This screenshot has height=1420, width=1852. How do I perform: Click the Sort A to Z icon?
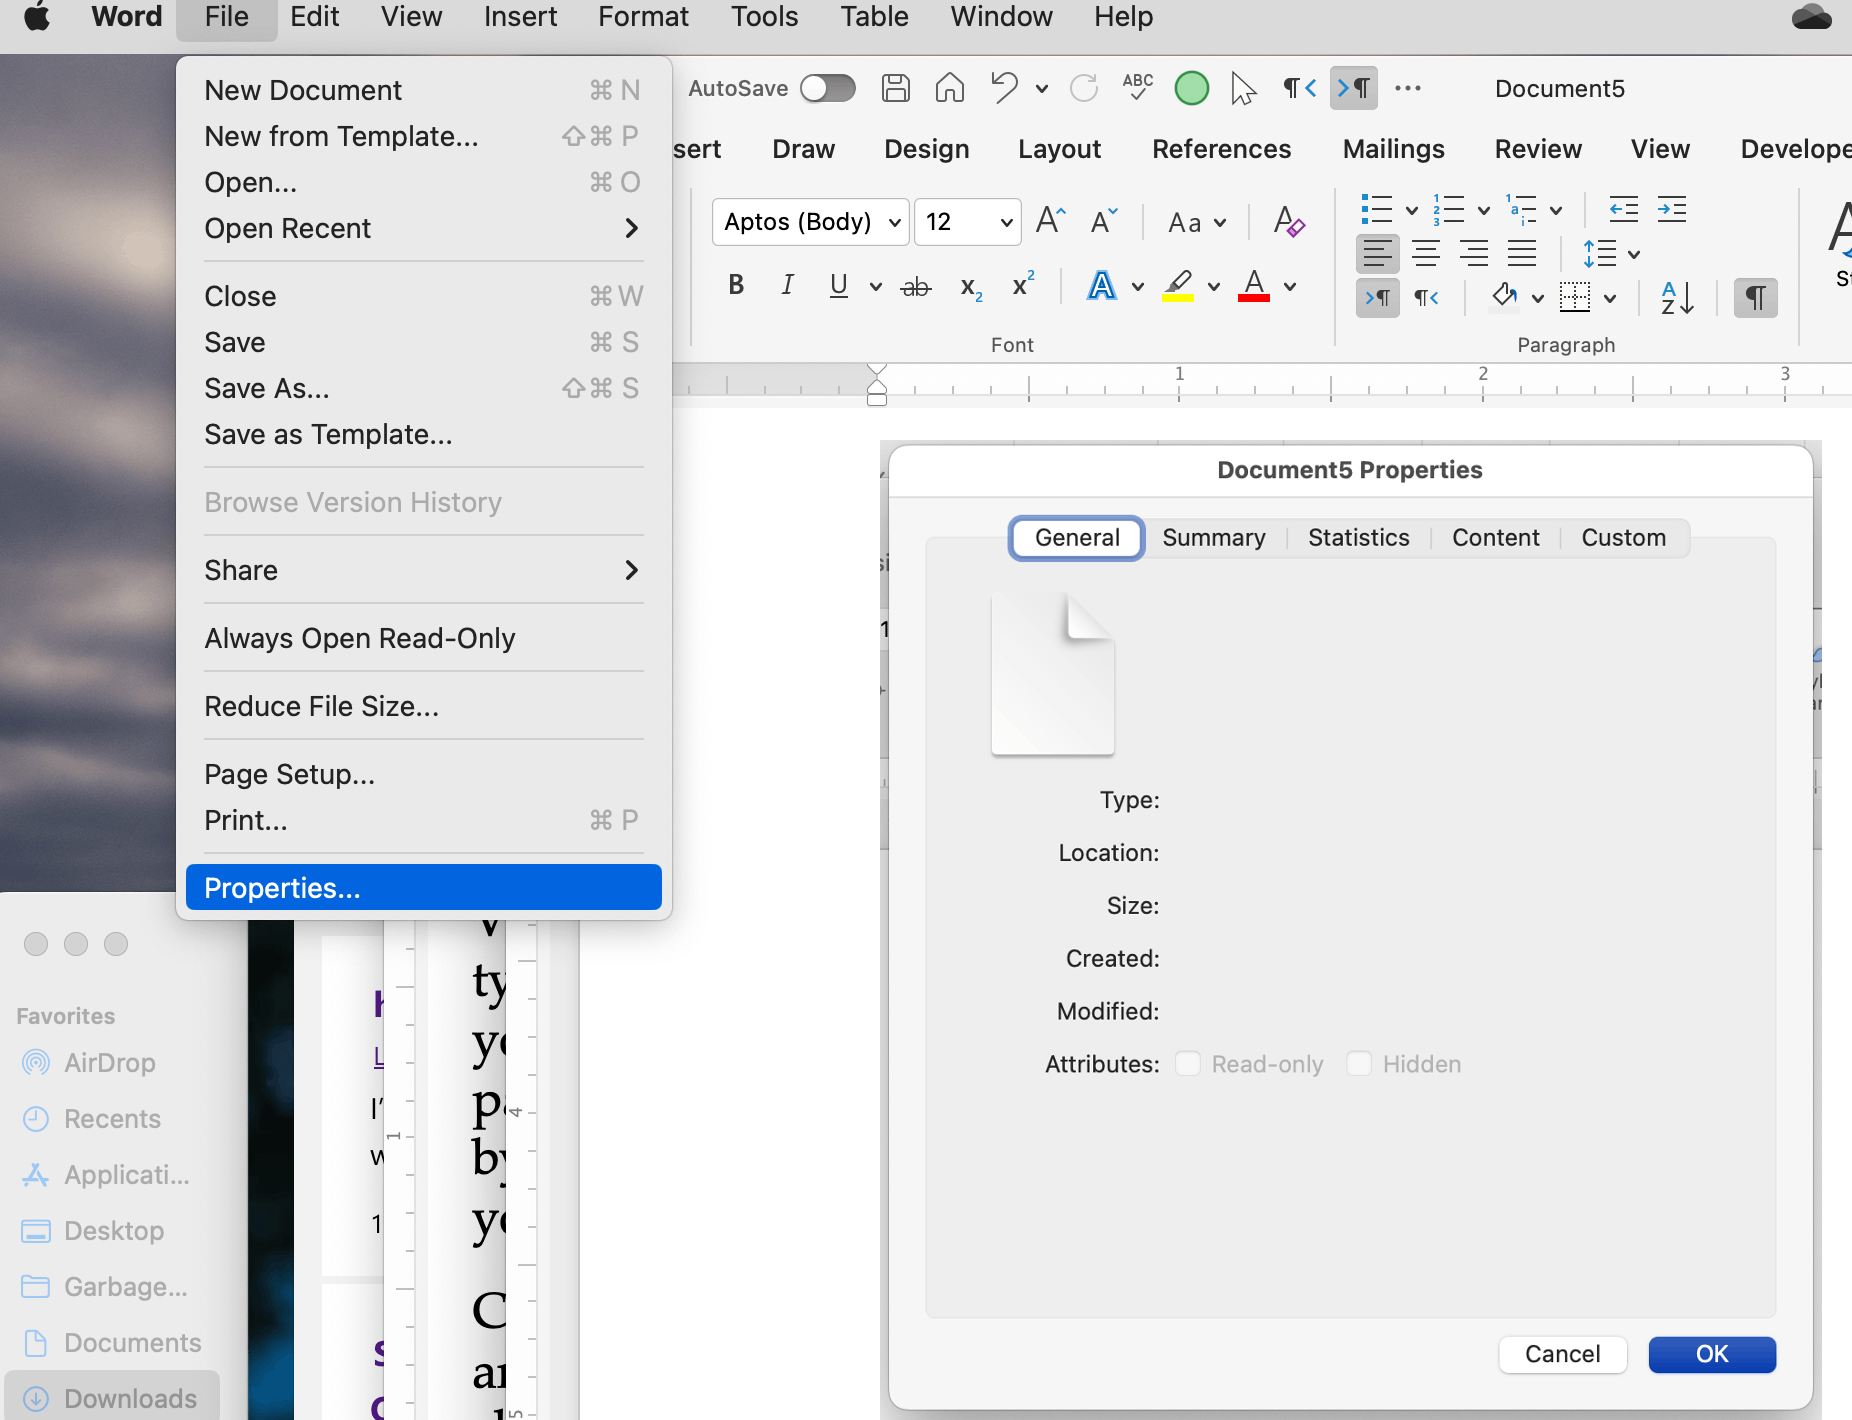(1676, 297)
